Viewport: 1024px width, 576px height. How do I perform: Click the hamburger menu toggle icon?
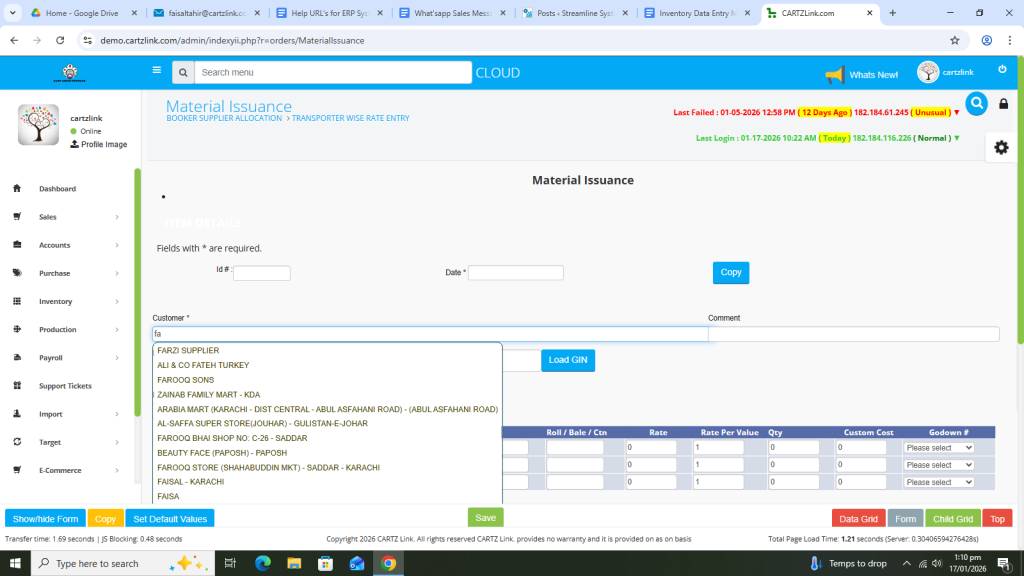click(156, 71)
